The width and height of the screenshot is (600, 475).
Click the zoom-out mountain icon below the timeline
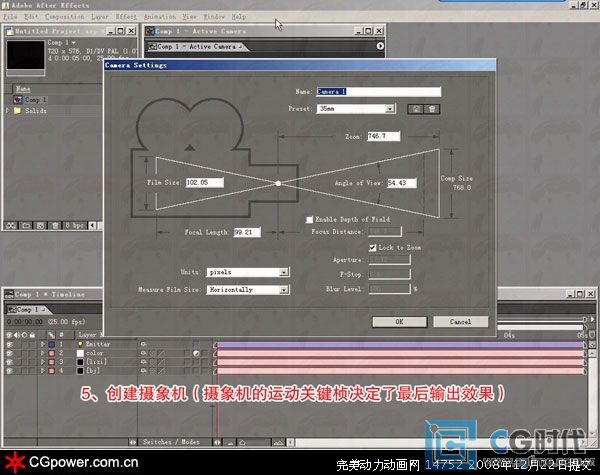click(x=230, y=442)
